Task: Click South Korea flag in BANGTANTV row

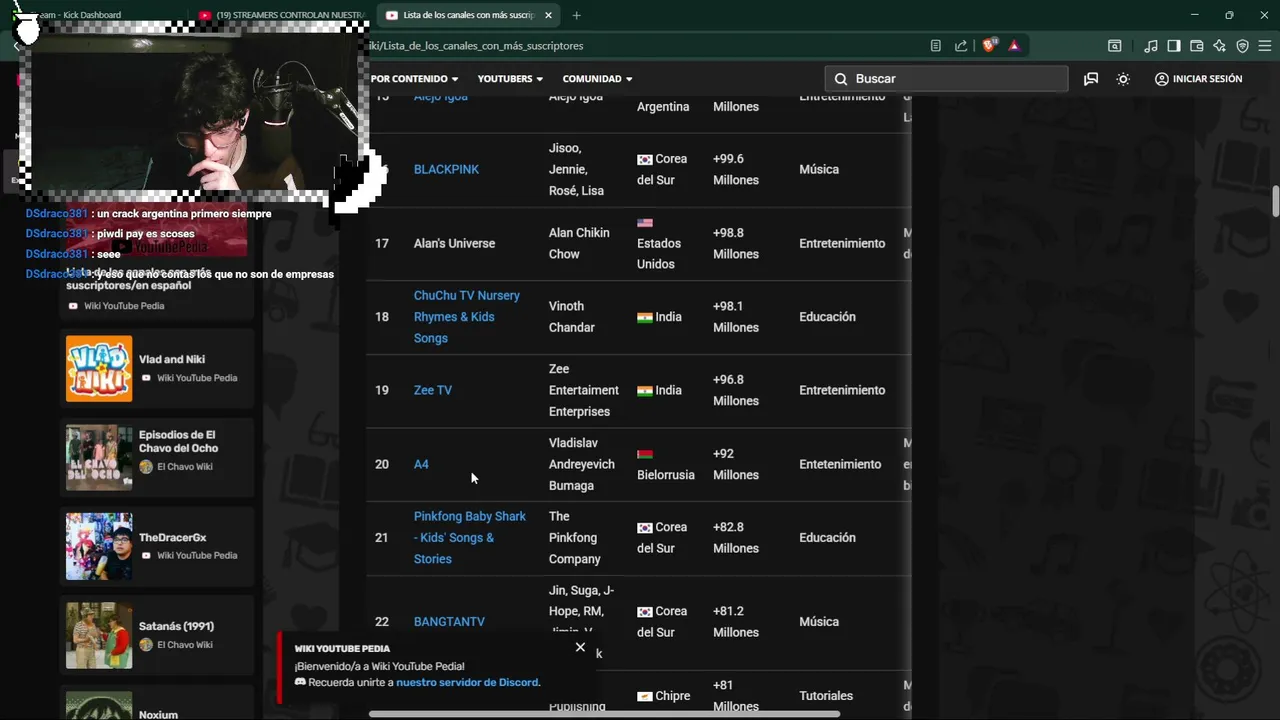Action: [x=645, y=612]
